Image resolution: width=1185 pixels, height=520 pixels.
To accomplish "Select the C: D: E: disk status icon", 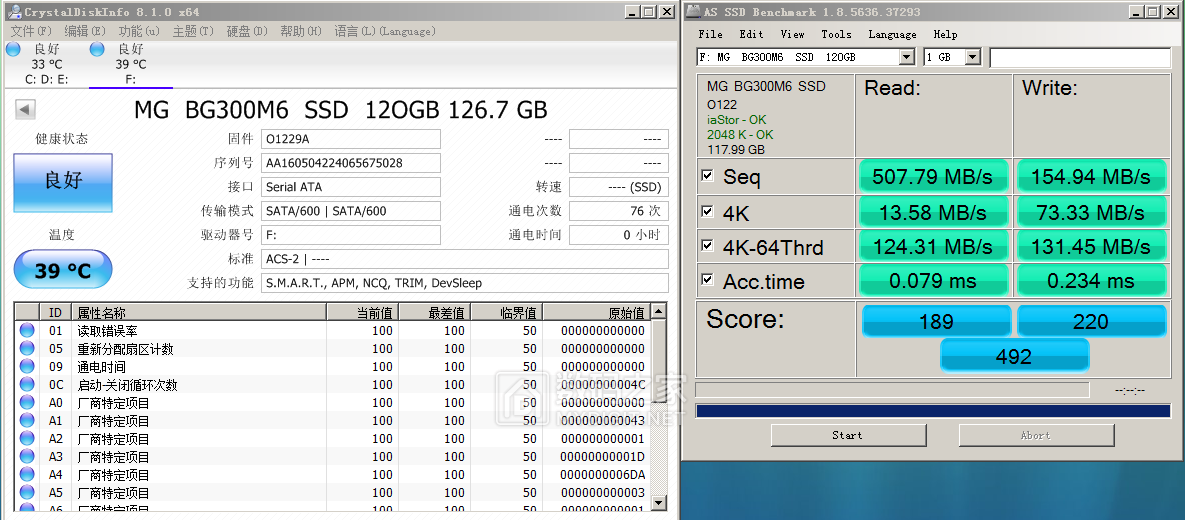I will tap(14, 50).
